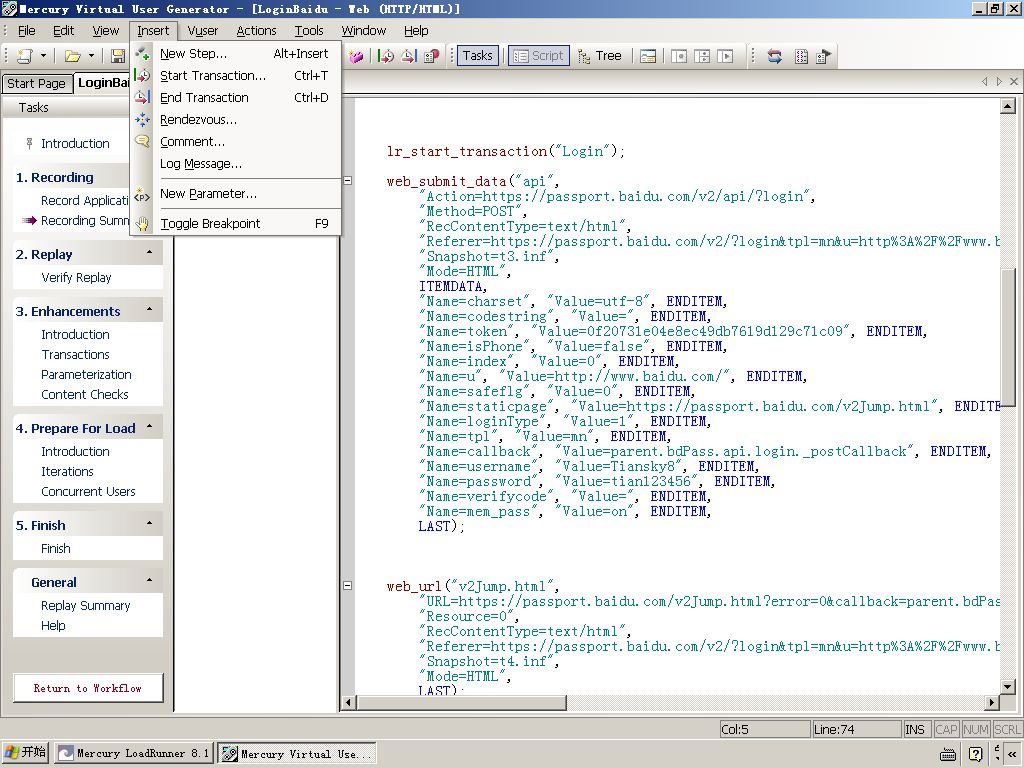Open the Help menu

click(x=416, y=31)
